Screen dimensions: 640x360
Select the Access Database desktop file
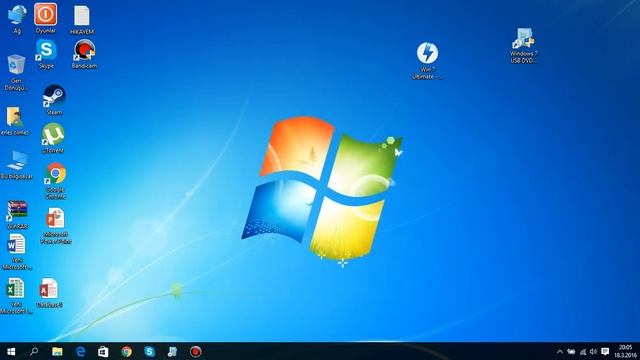(49, 293)
